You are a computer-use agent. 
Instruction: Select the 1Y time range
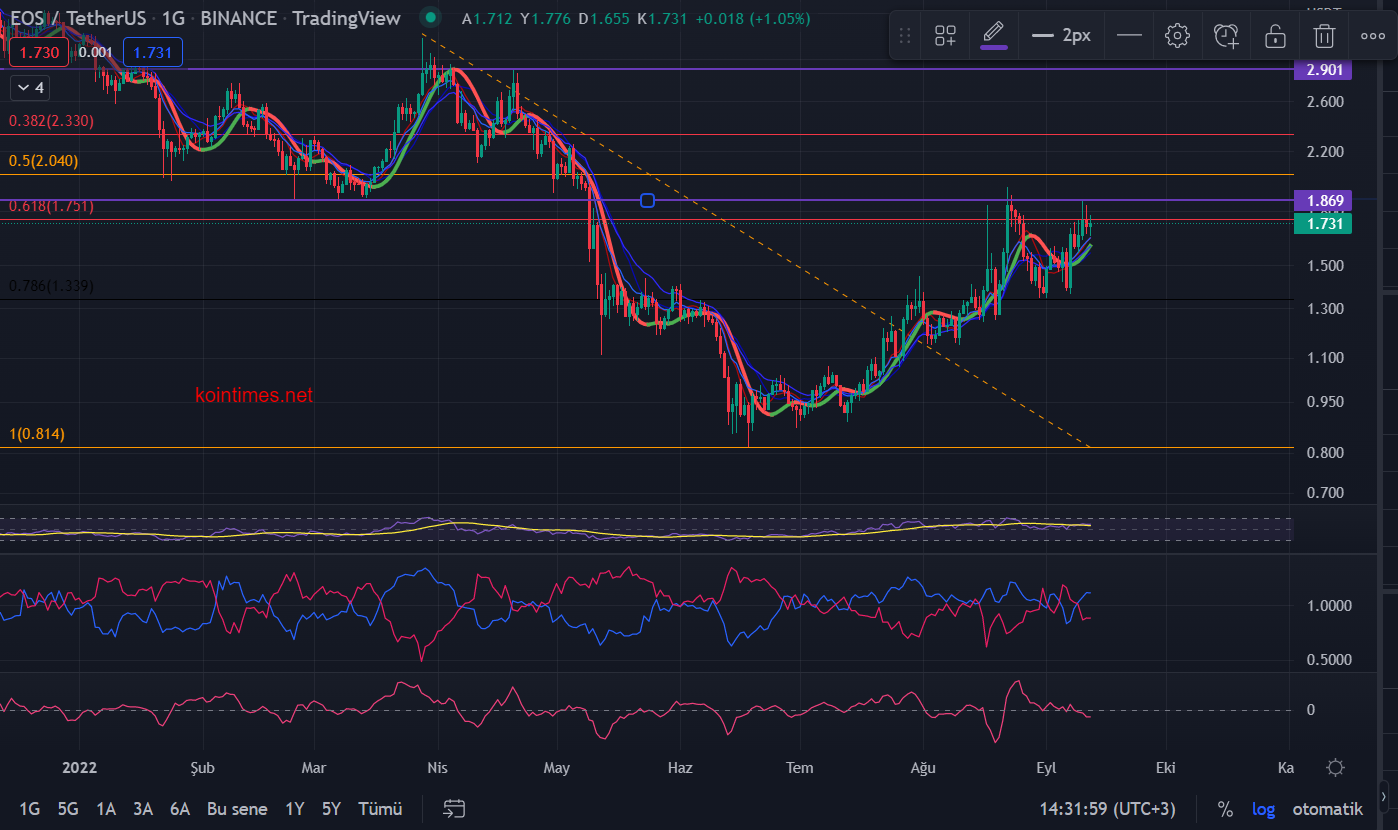[x=295, y=808]
